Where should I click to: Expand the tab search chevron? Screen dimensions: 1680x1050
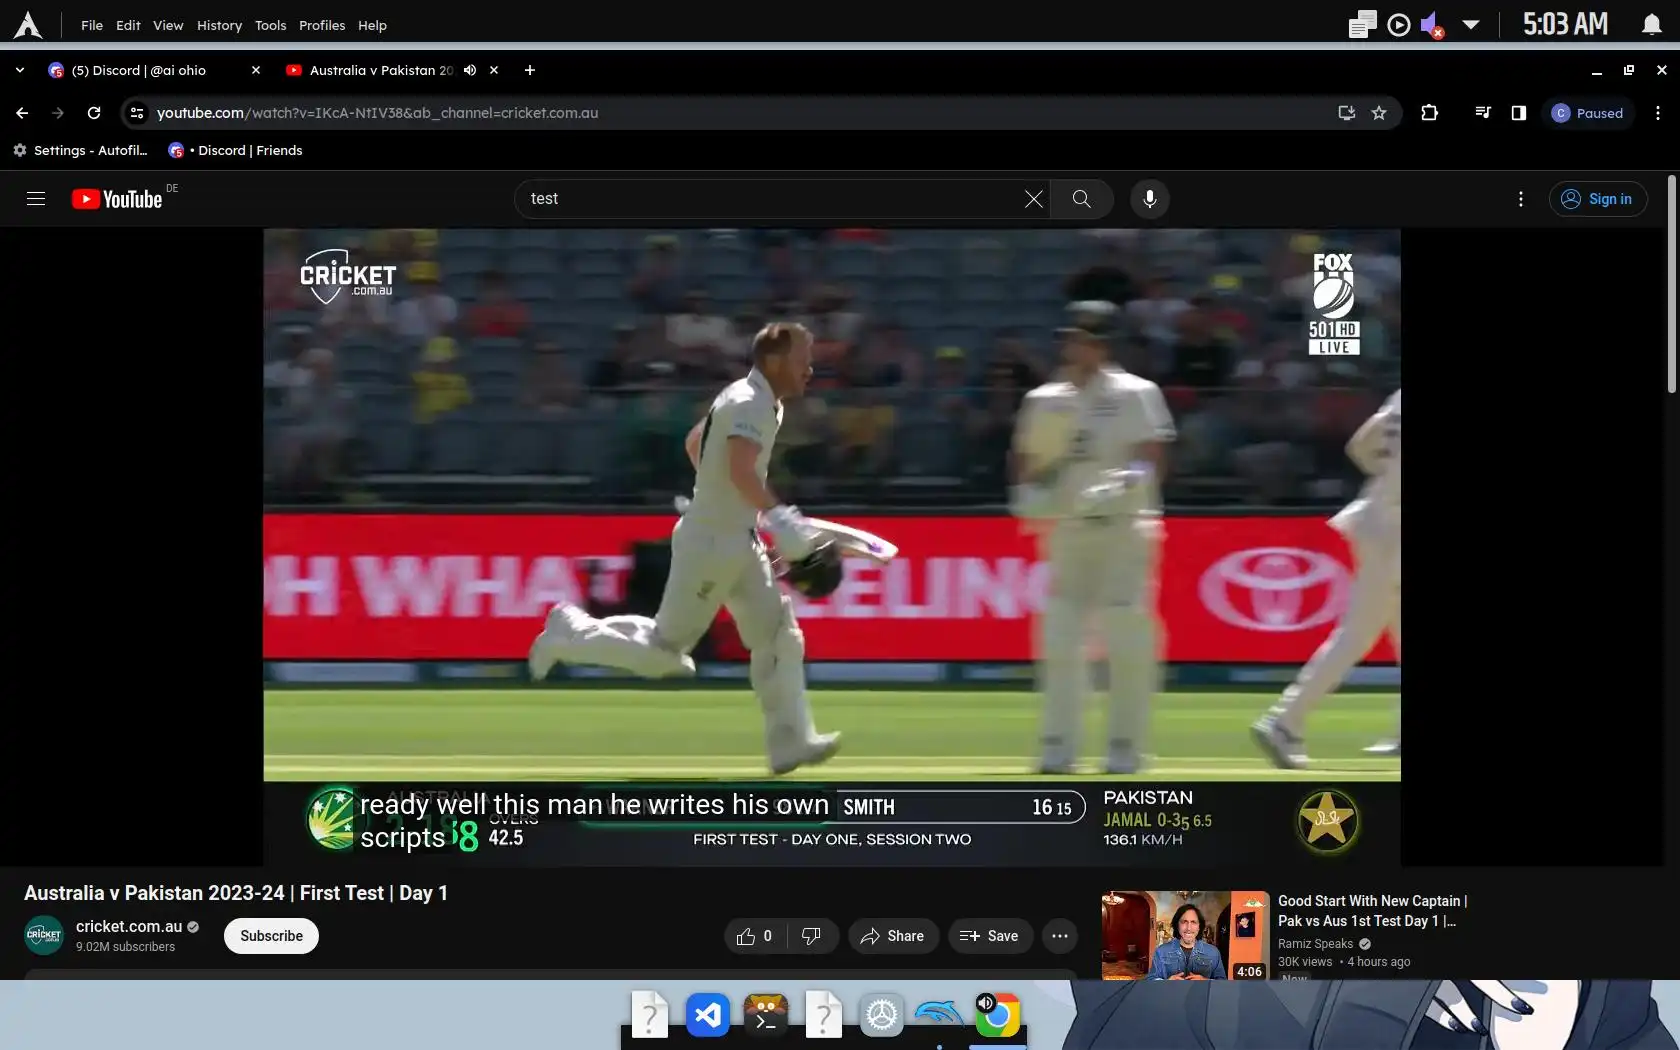pos(20,70)
